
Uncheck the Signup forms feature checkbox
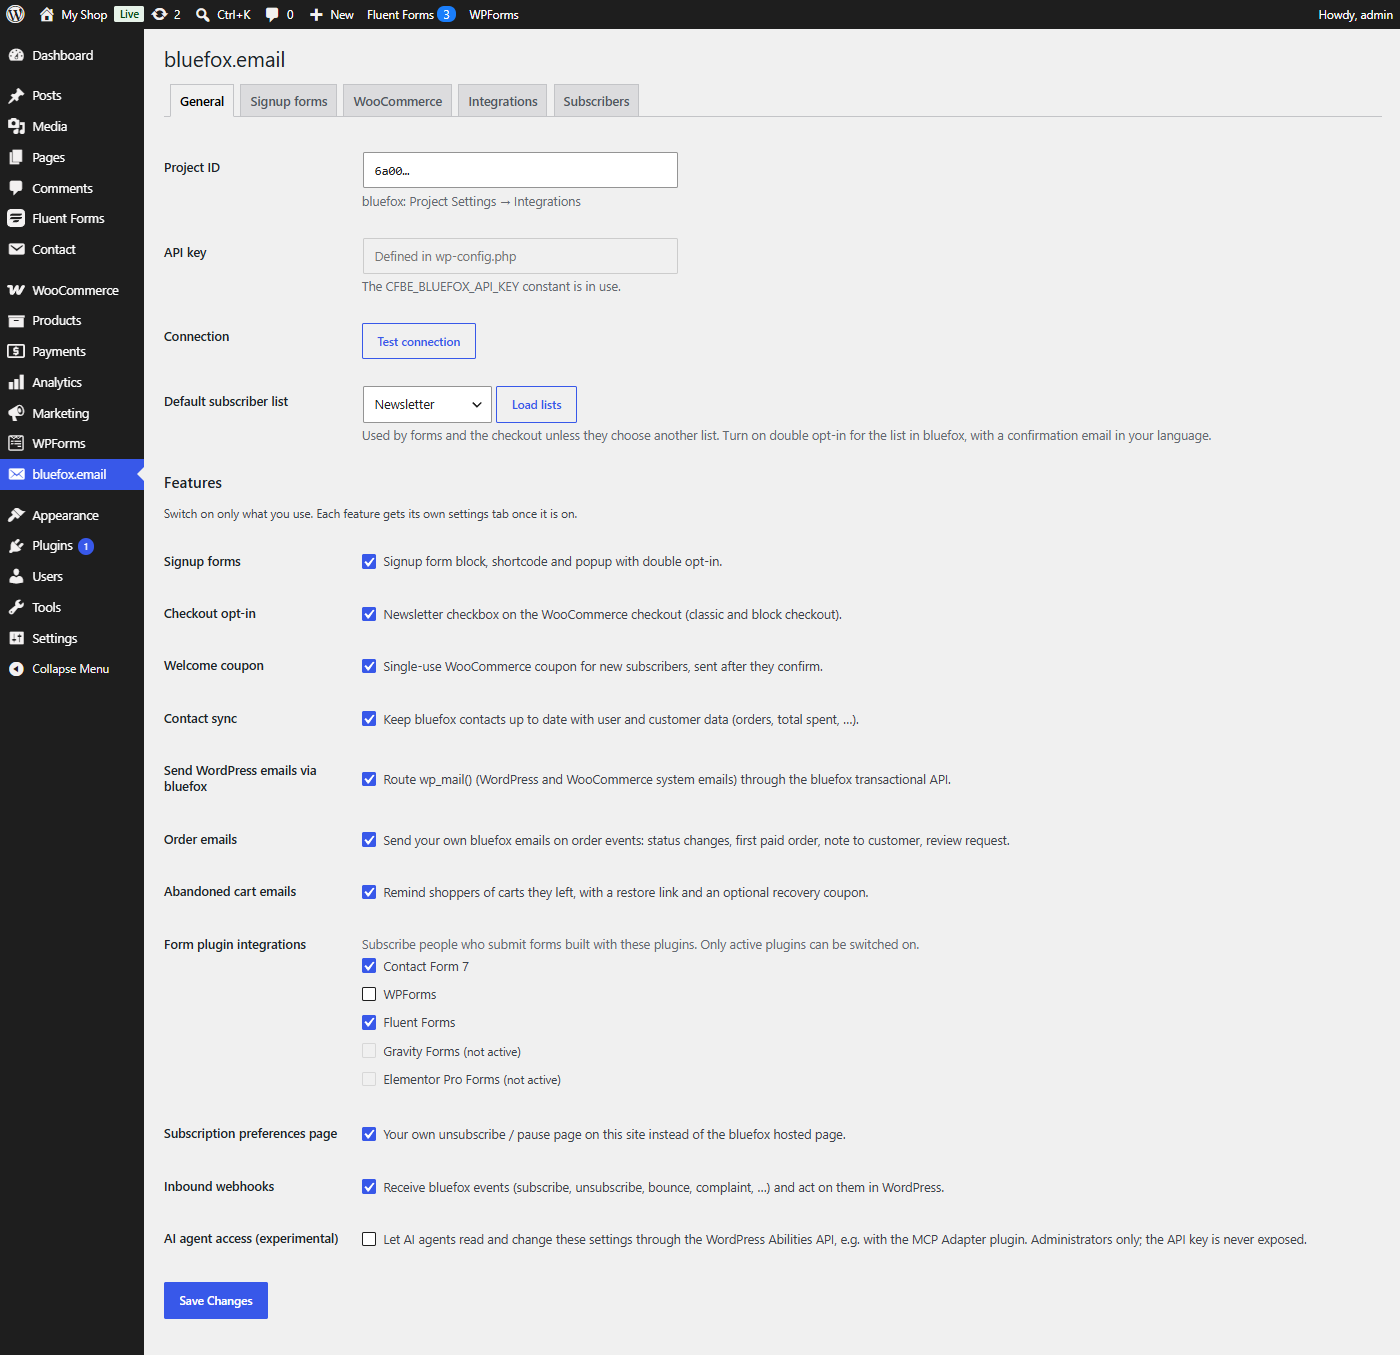click(369, 562)
